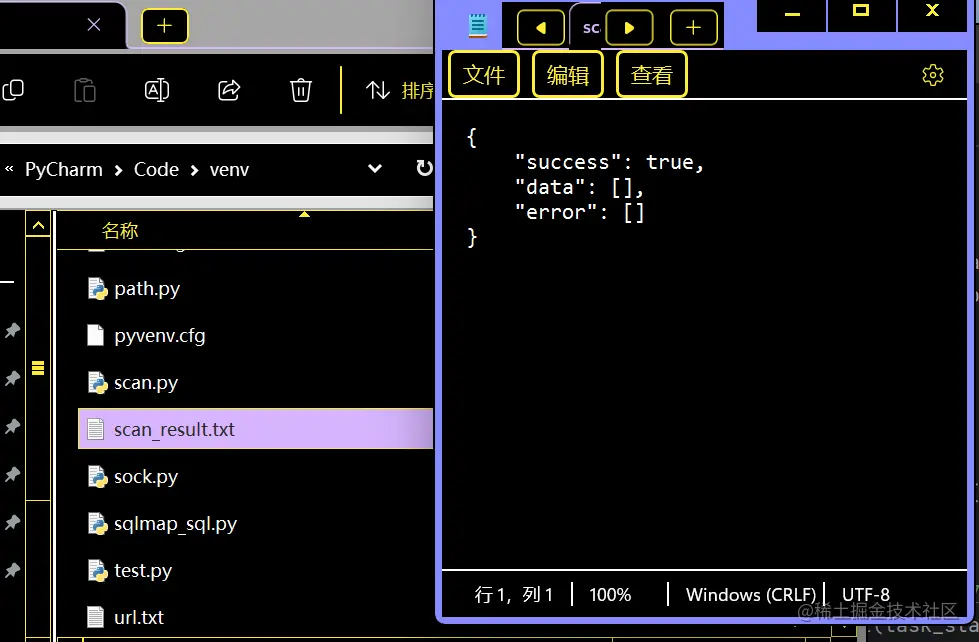Select the sqlmap_sql.py file
This screenshot has height=642, width=979.
click(255, 523)
